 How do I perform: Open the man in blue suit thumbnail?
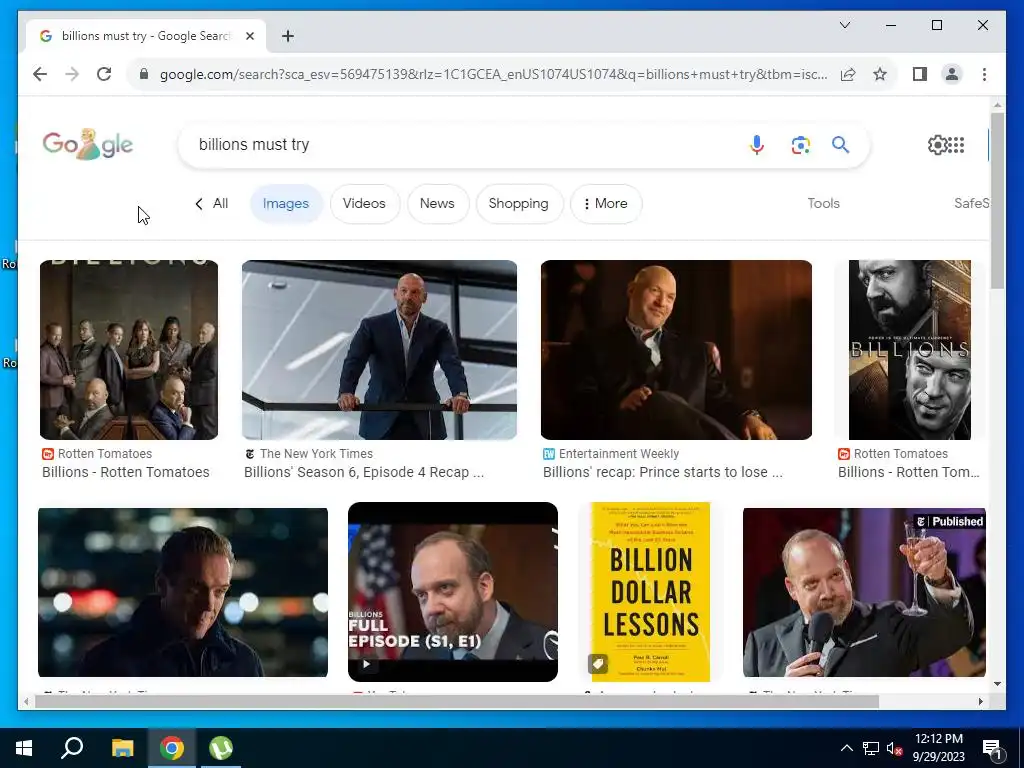tap(379, 350)
